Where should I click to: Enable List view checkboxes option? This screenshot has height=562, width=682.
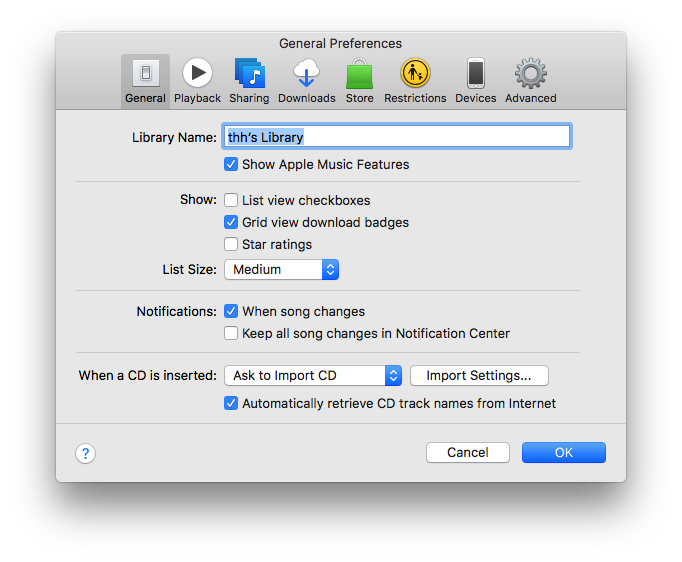[x=231, y=200]
